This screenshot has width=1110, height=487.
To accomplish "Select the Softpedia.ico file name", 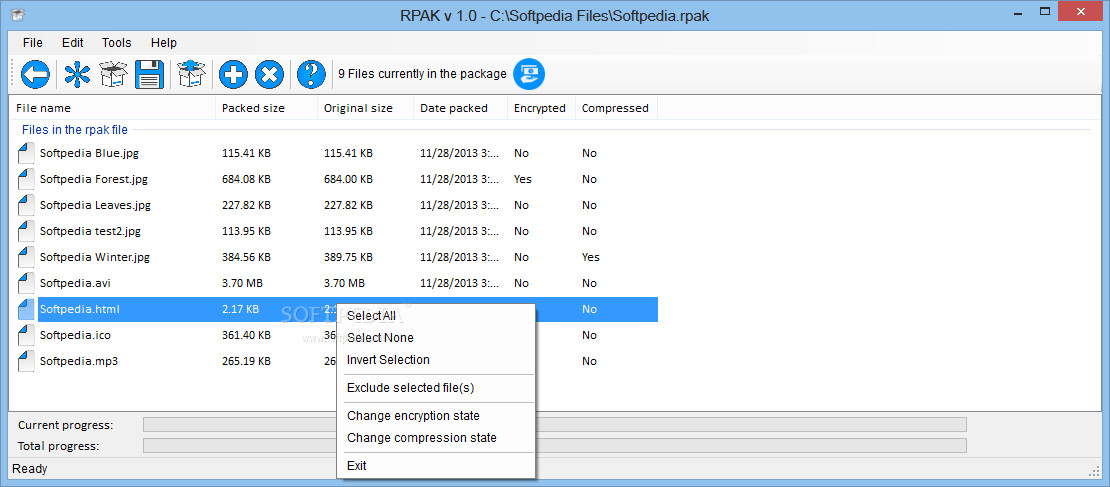I will pos(75,335).
